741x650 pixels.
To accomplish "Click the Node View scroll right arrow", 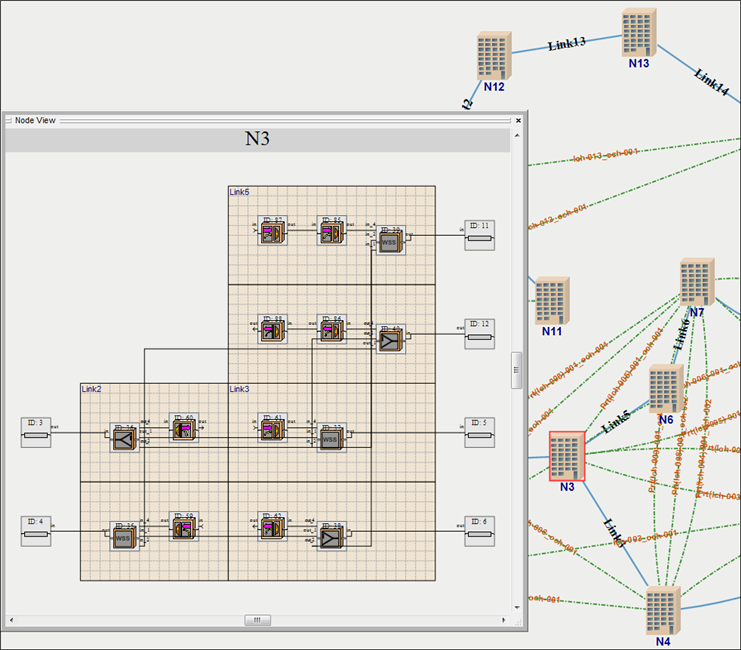I will 504,620.
